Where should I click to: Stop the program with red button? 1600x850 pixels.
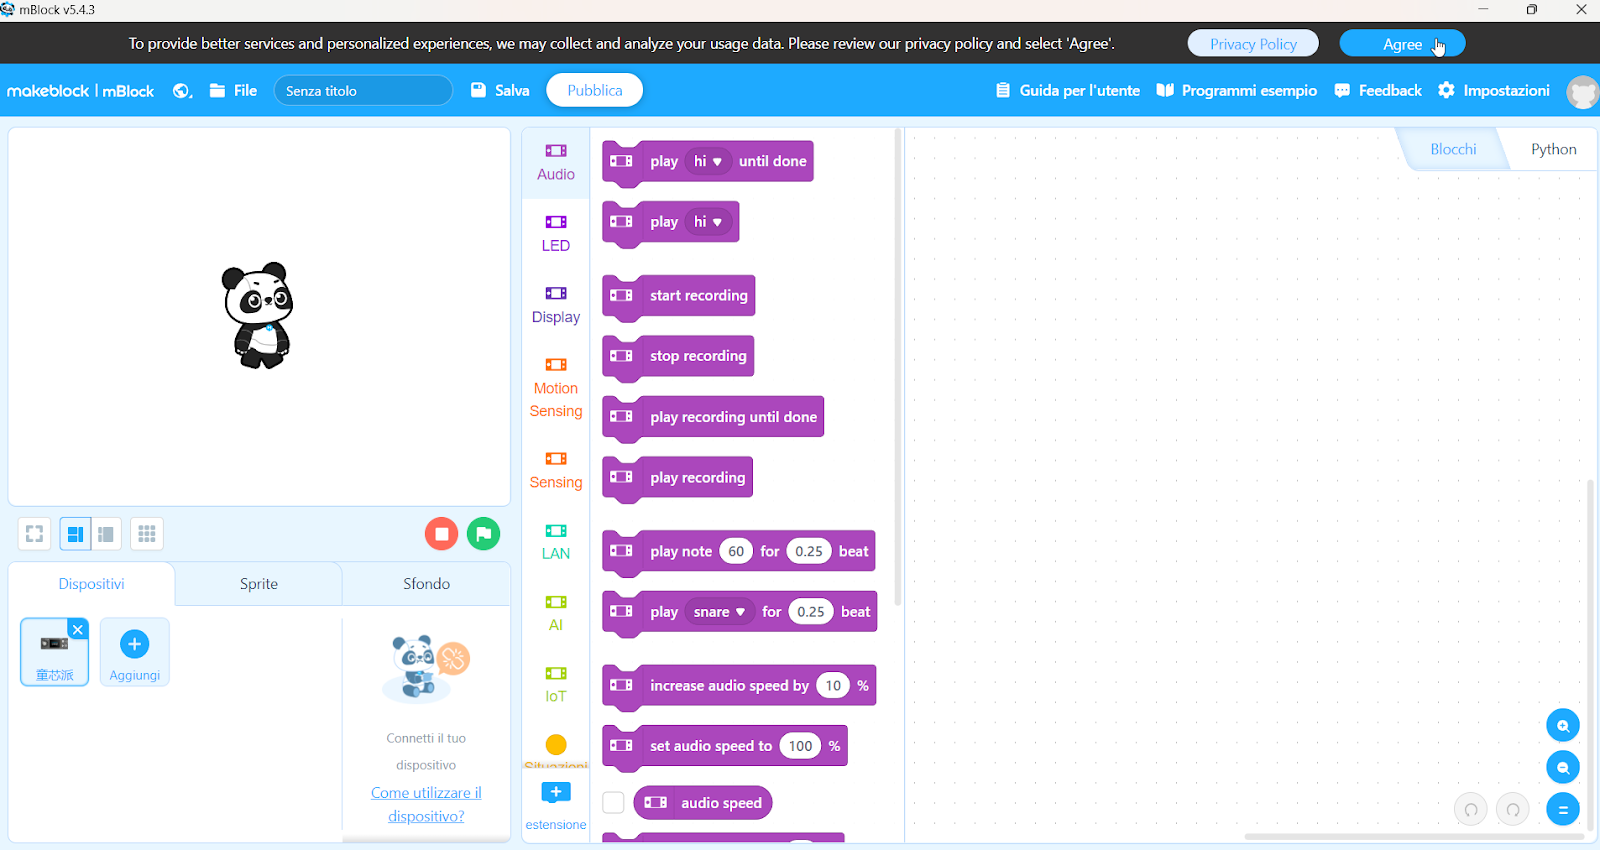441,534
